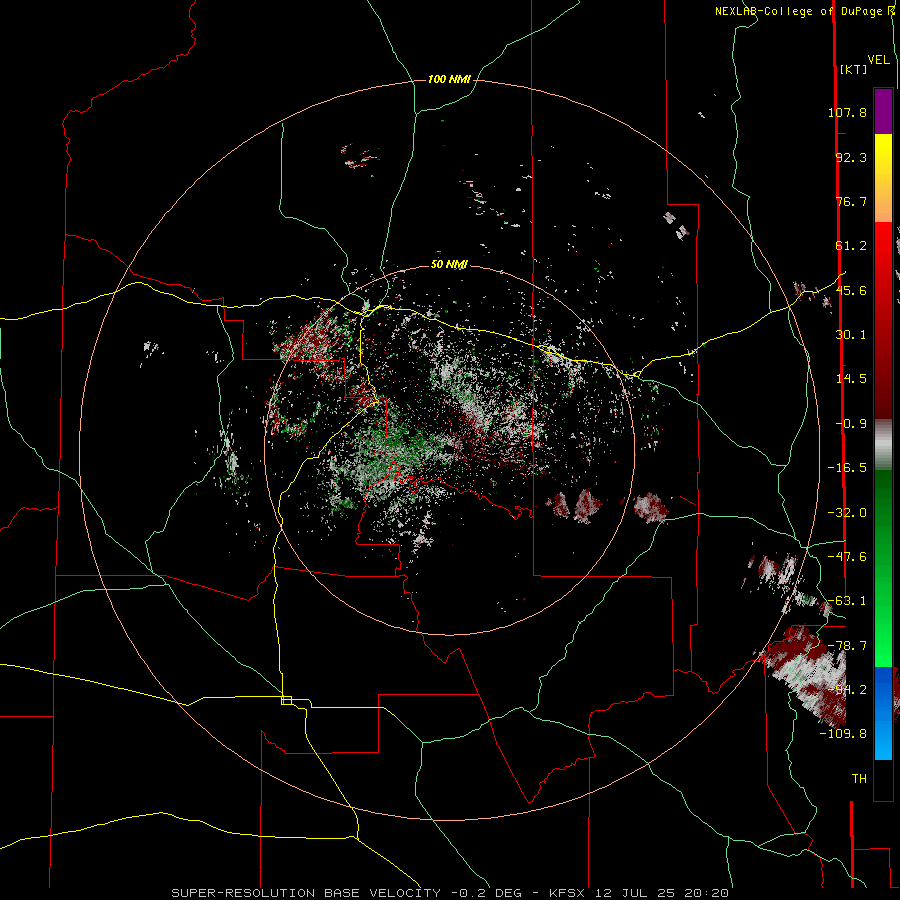This screenshot has width=900, height=900.
Task: Click the 107.8 velocity scale value
Action: [x=847, y=112]
